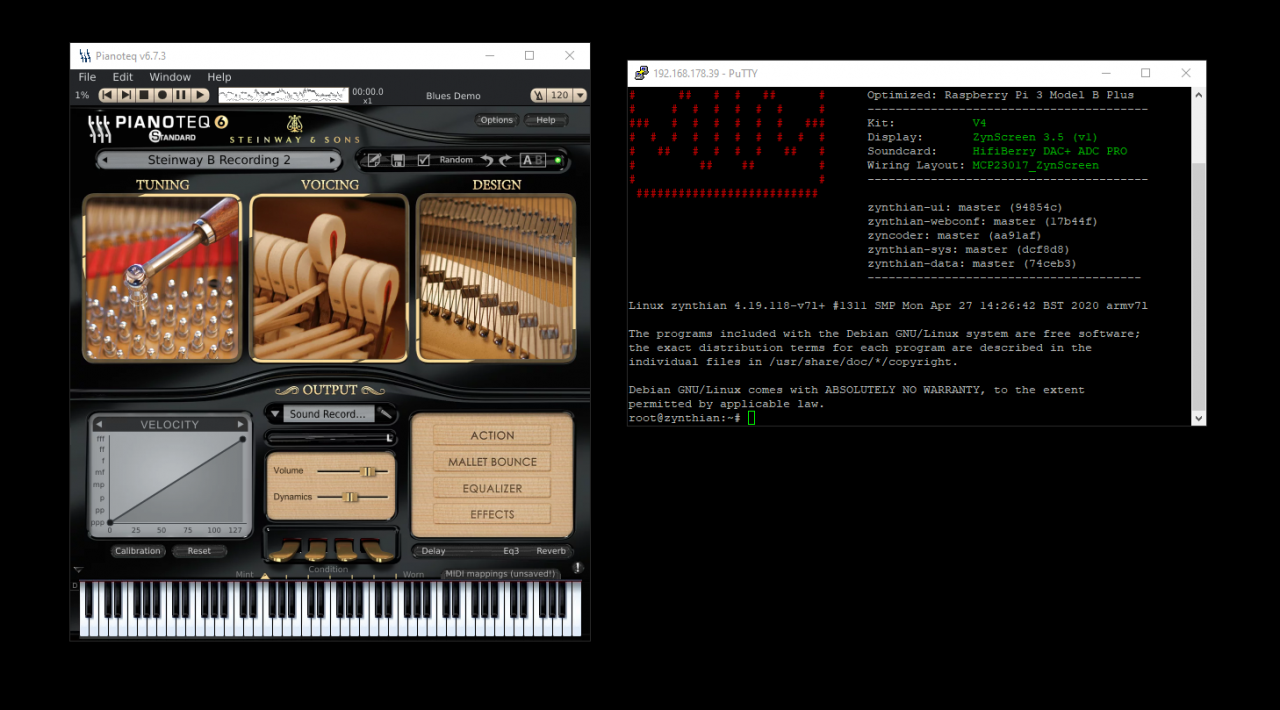Click the microphone settings icon
1280x710 pixels.
[385, 413]
